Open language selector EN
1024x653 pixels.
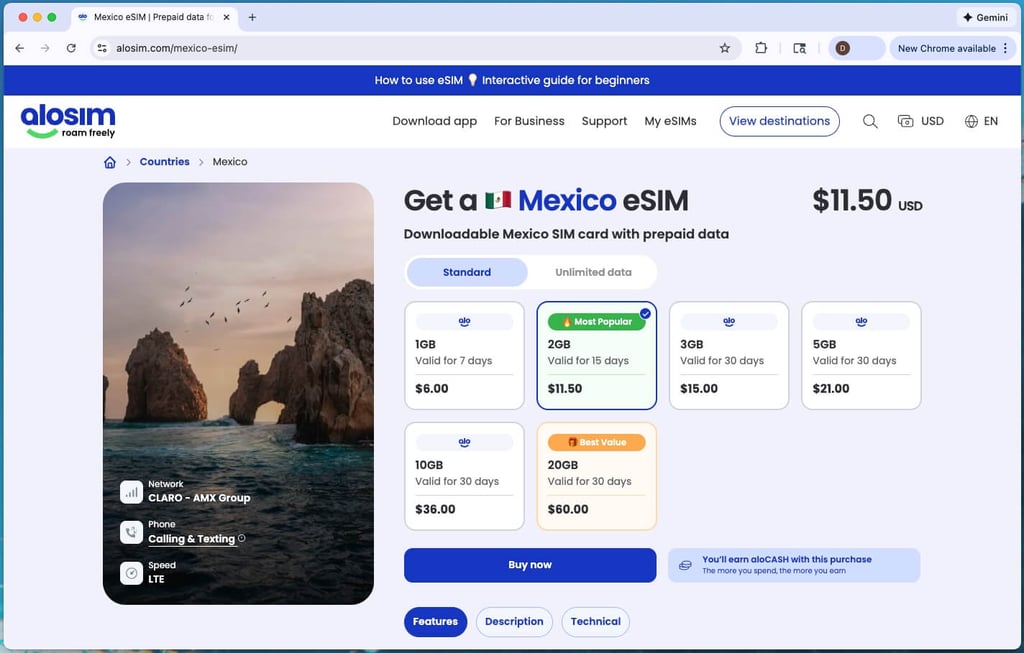[x=982, y=121]
